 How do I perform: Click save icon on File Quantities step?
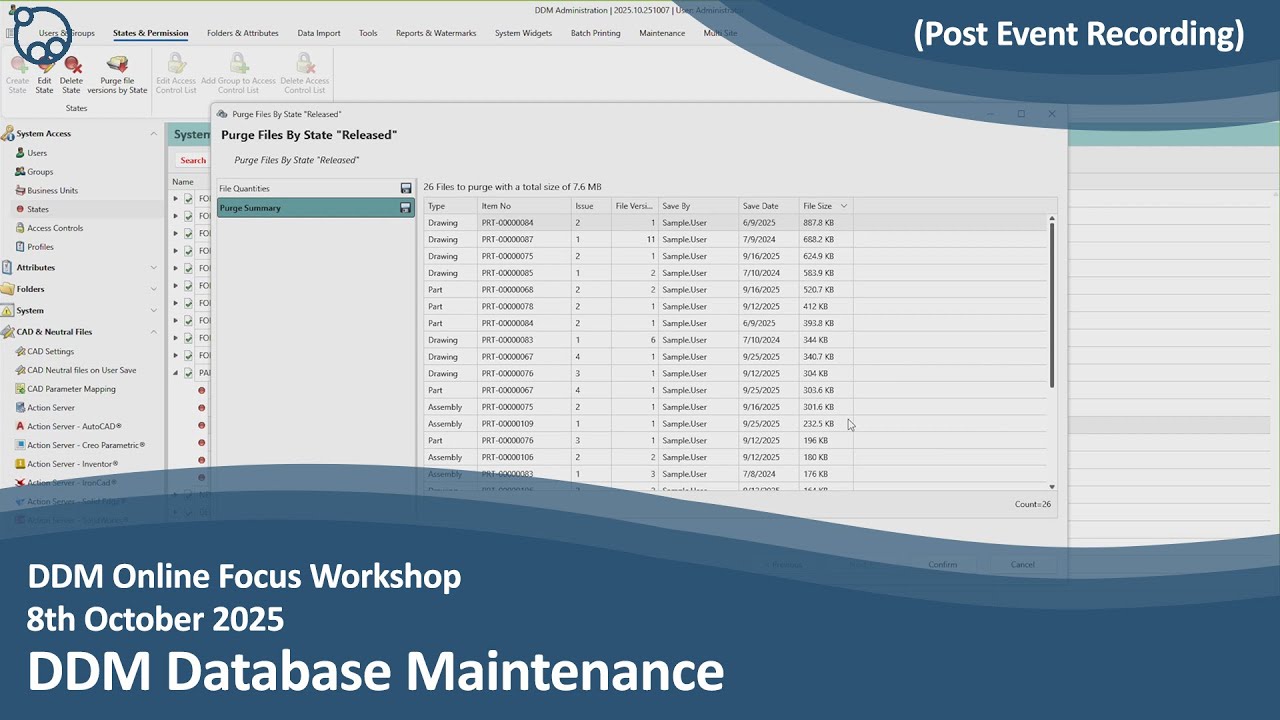[x=406, y=188]
